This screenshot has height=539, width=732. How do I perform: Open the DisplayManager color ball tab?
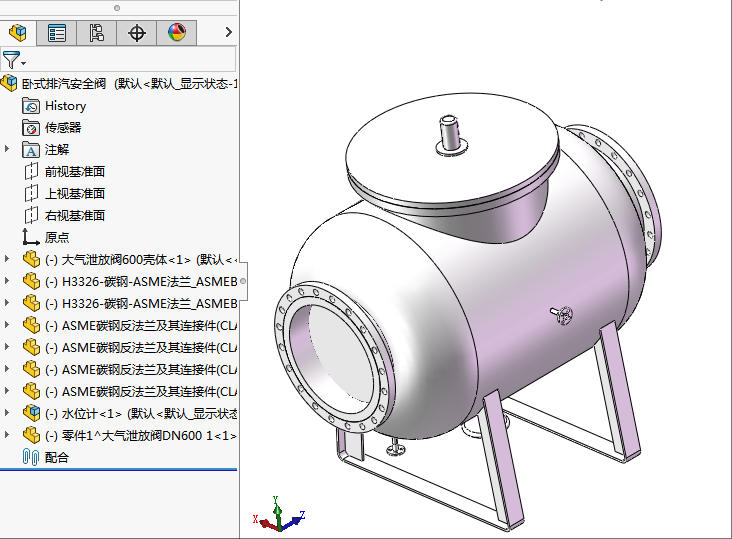coord(177,33)
